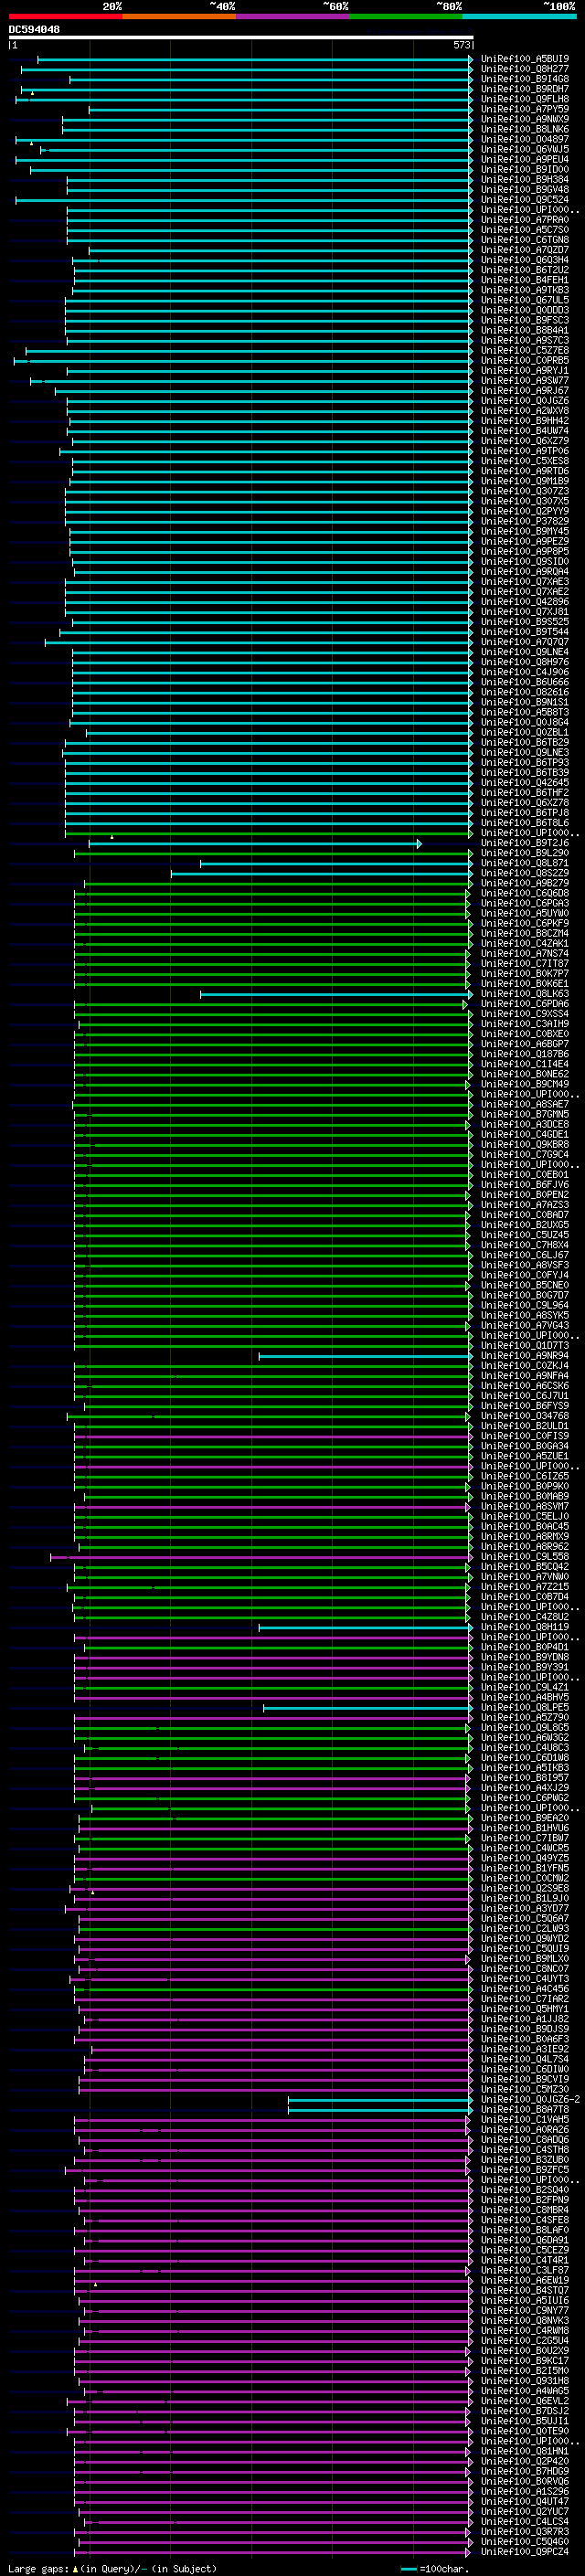This screenshot has width=585, height=2576.
Task: Open hit UniRef100_A5BUI9
Action: coord(524,59)
